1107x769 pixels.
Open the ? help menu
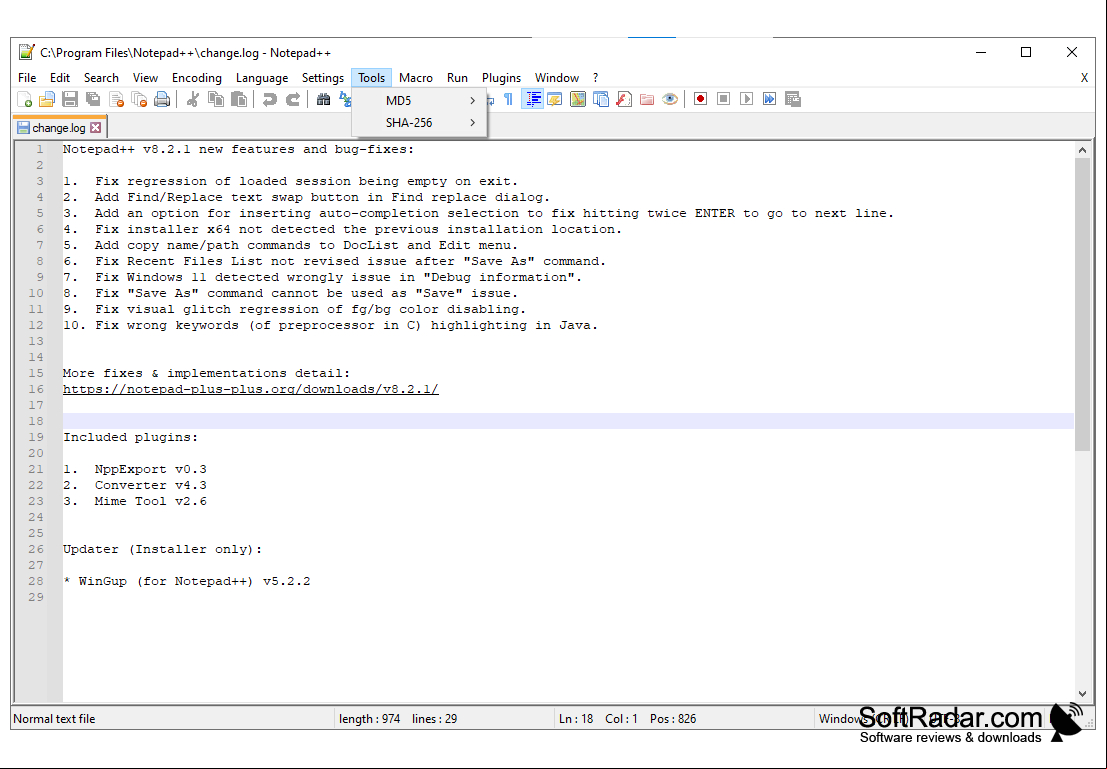[595, 78]
